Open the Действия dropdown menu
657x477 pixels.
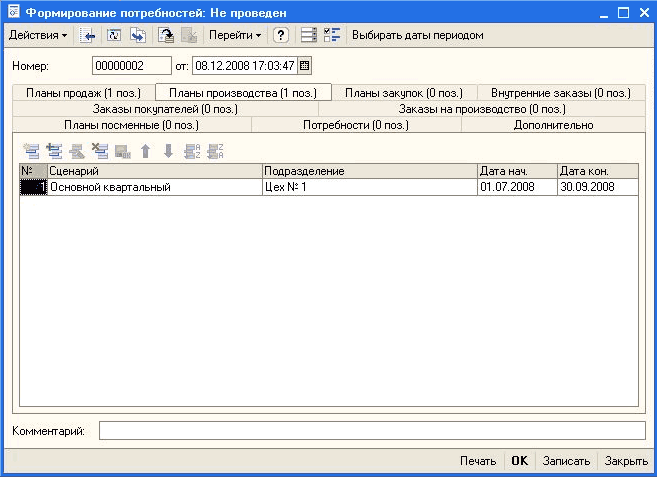click(x=38, y=35)
